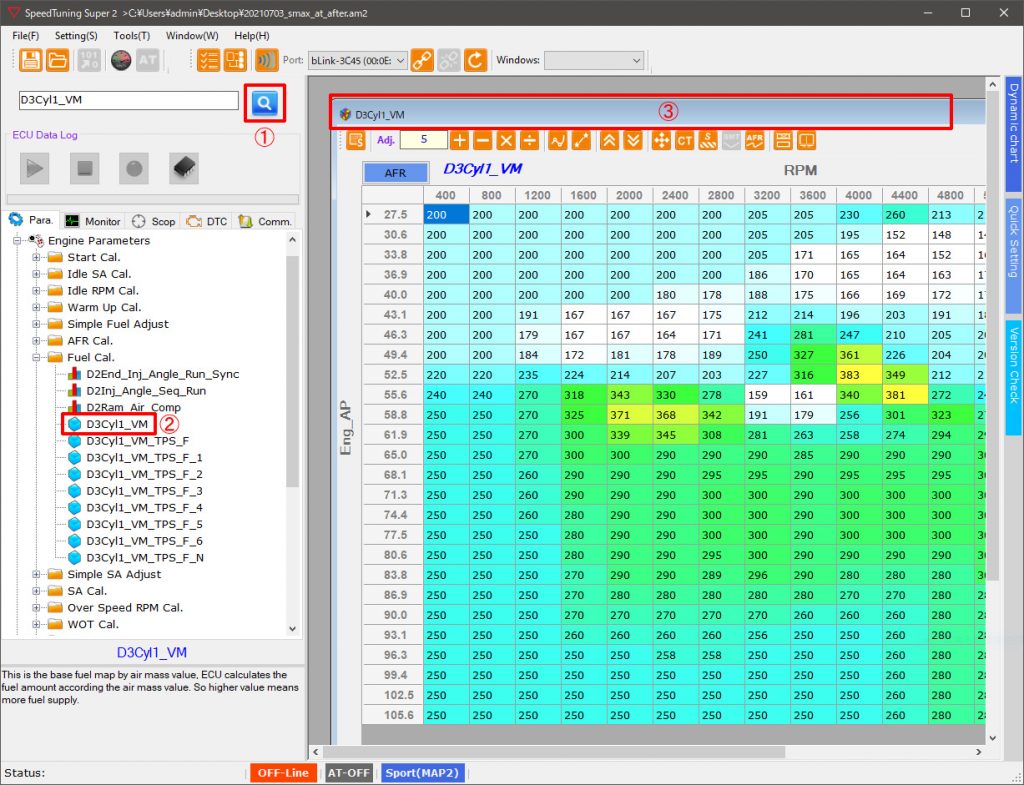Click the blue magnifier search button
This screenshot has height=785, width=1024.
pyautogui.click(x=264, y=102)
